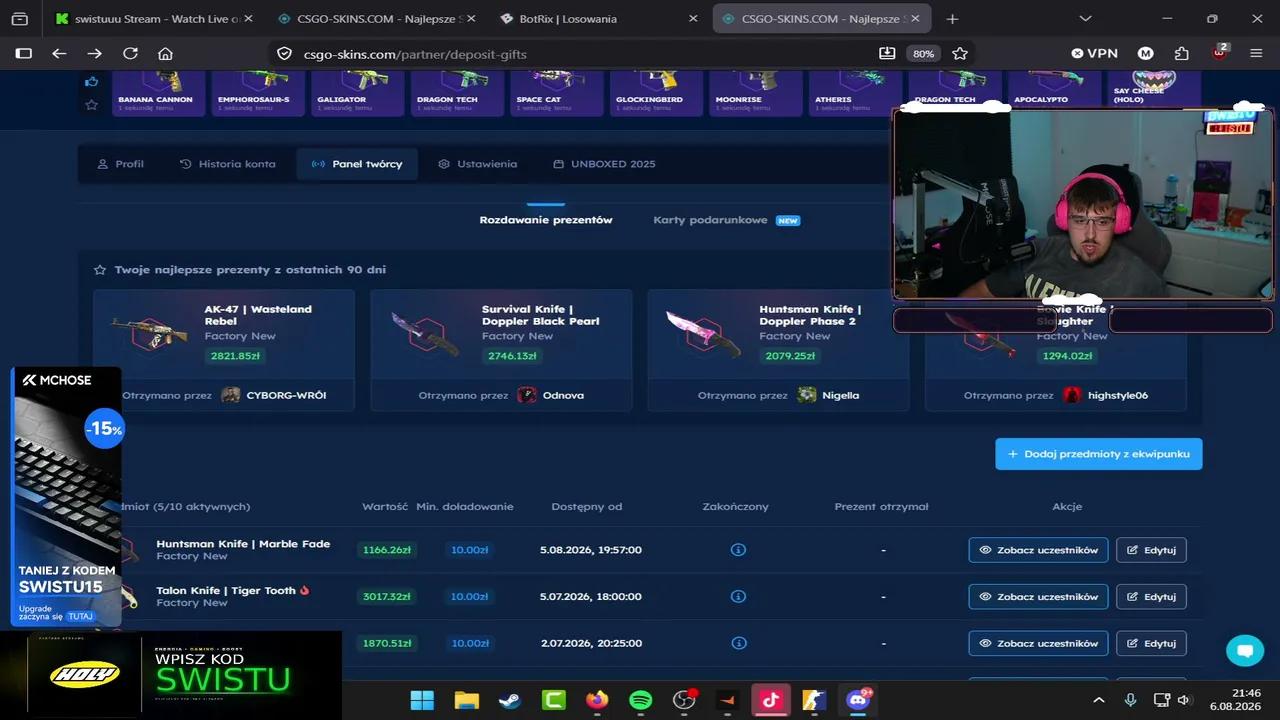Launch File Explorer from the taskbar

point(466,700)
